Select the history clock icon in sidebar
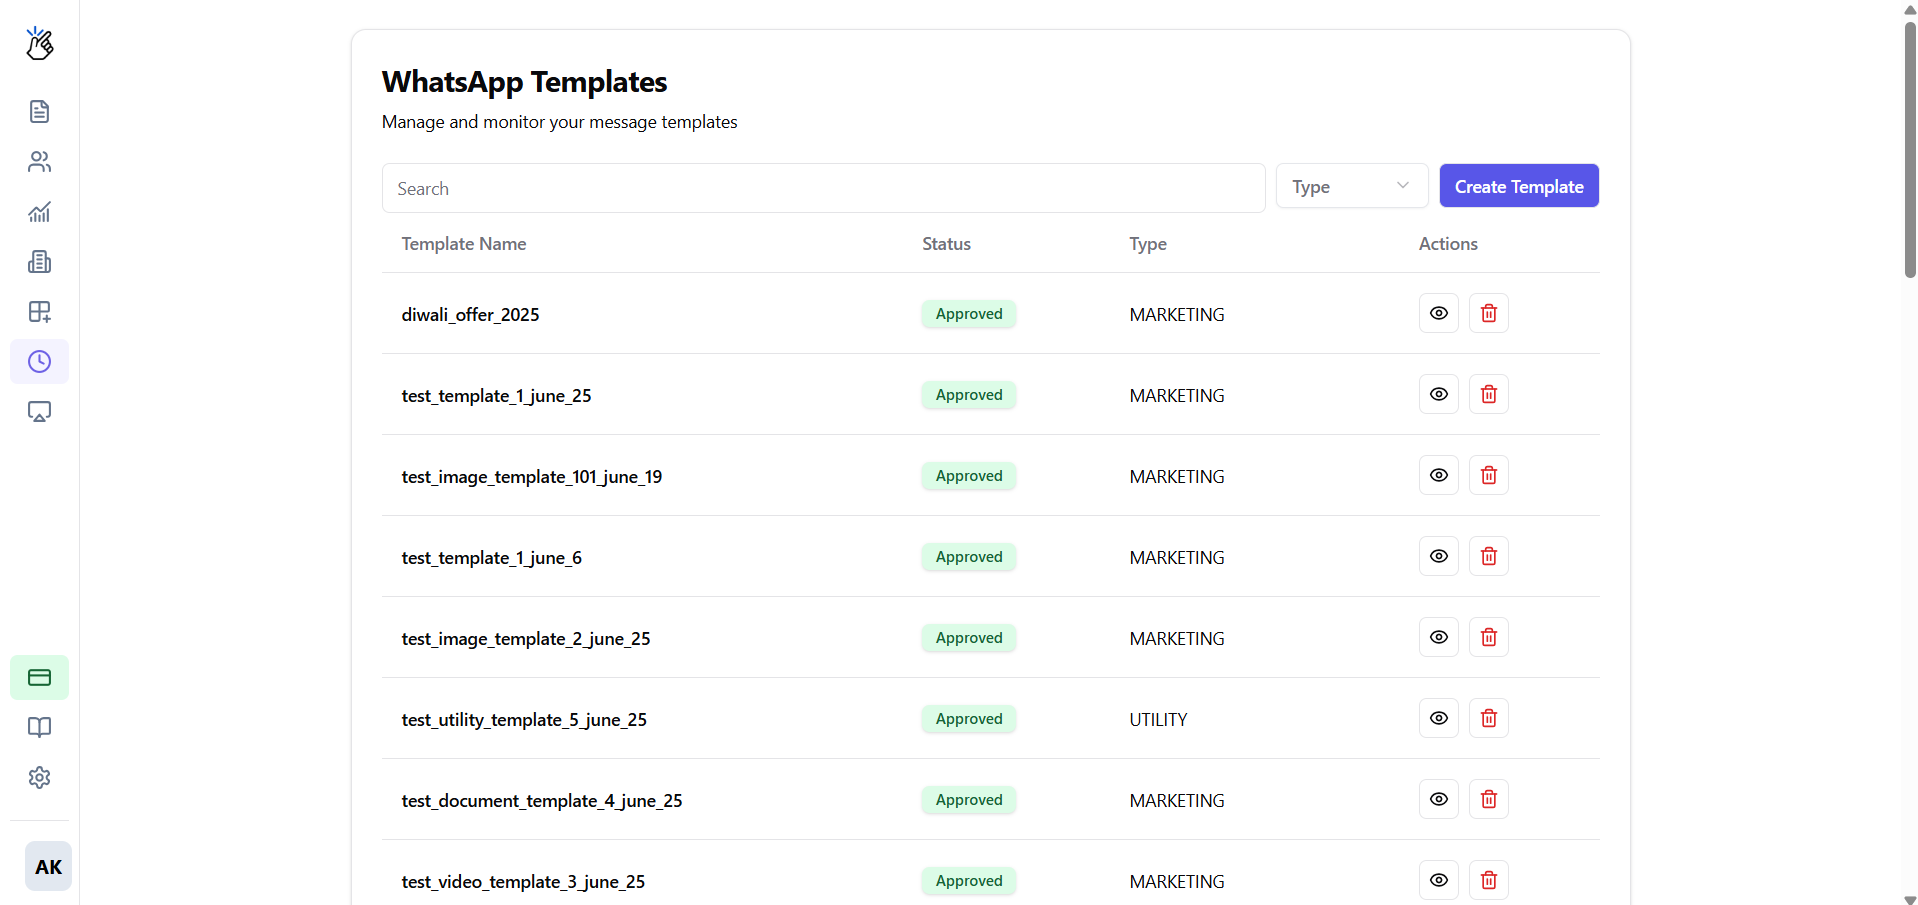Image resolution: width=1918 pixels, height=905 pixels. coord(39,361)
